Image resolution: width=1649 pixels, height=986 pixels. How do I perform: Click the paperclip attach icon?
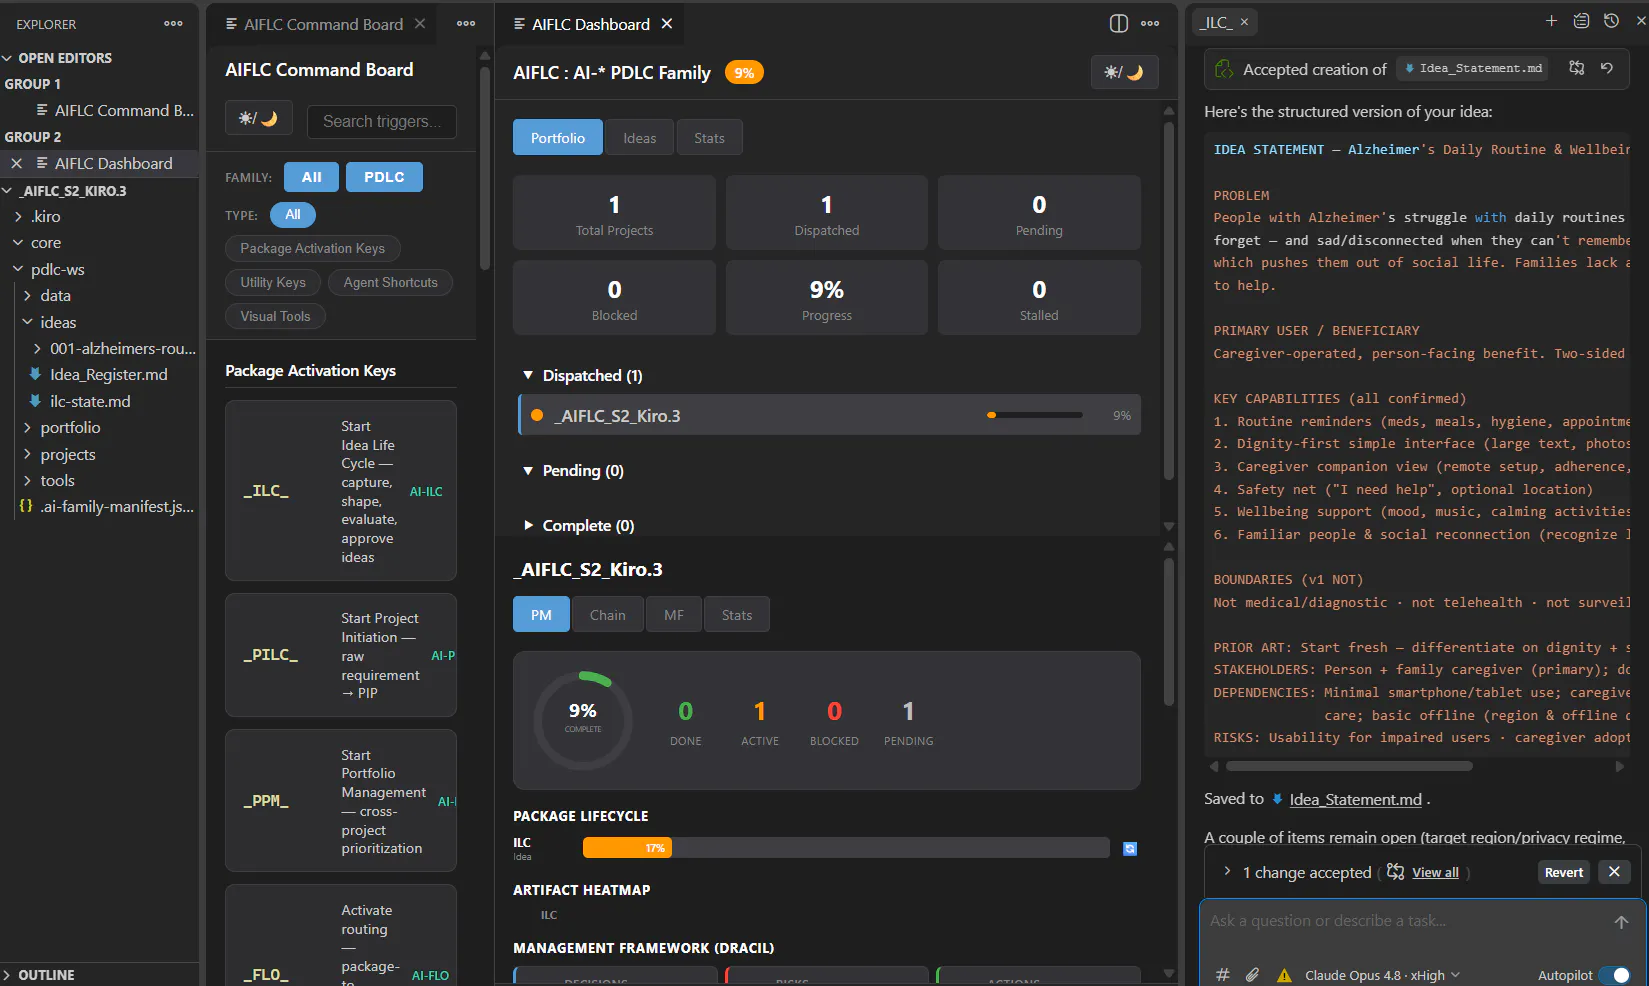pos(1252,975)
